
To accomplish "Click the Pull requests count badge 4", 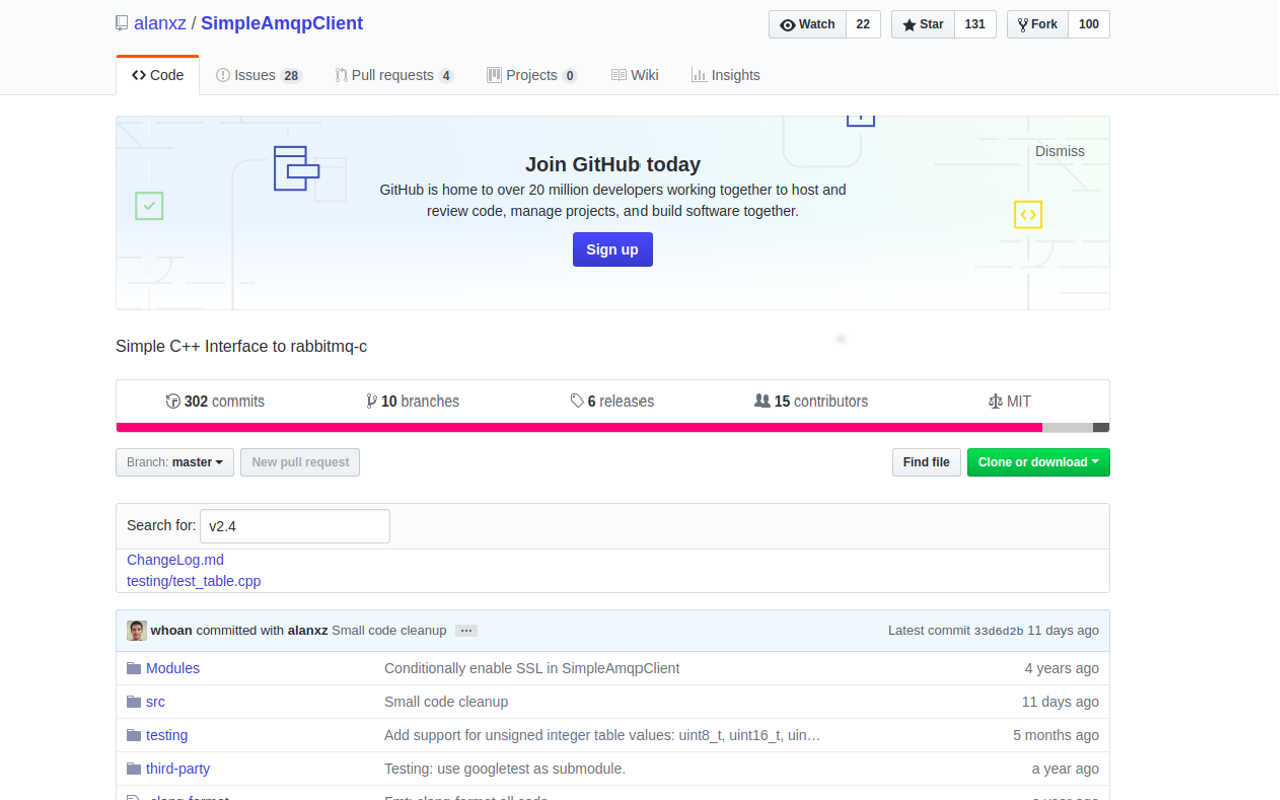I will (x=446, y=76).
